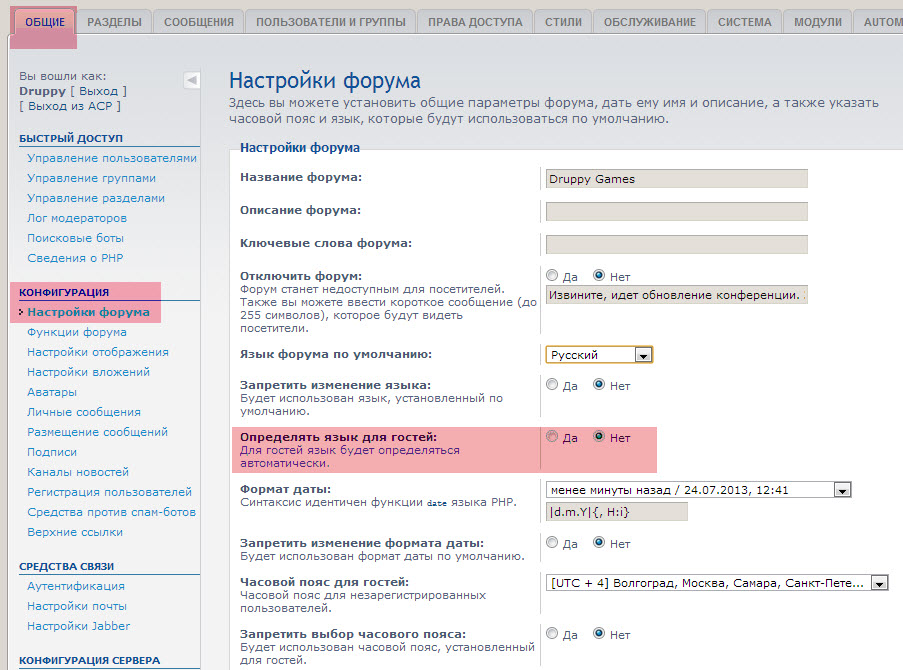Open Управление пользователями quick link
The width and height of the screenshot is (903, 670).
click(112, 158)
